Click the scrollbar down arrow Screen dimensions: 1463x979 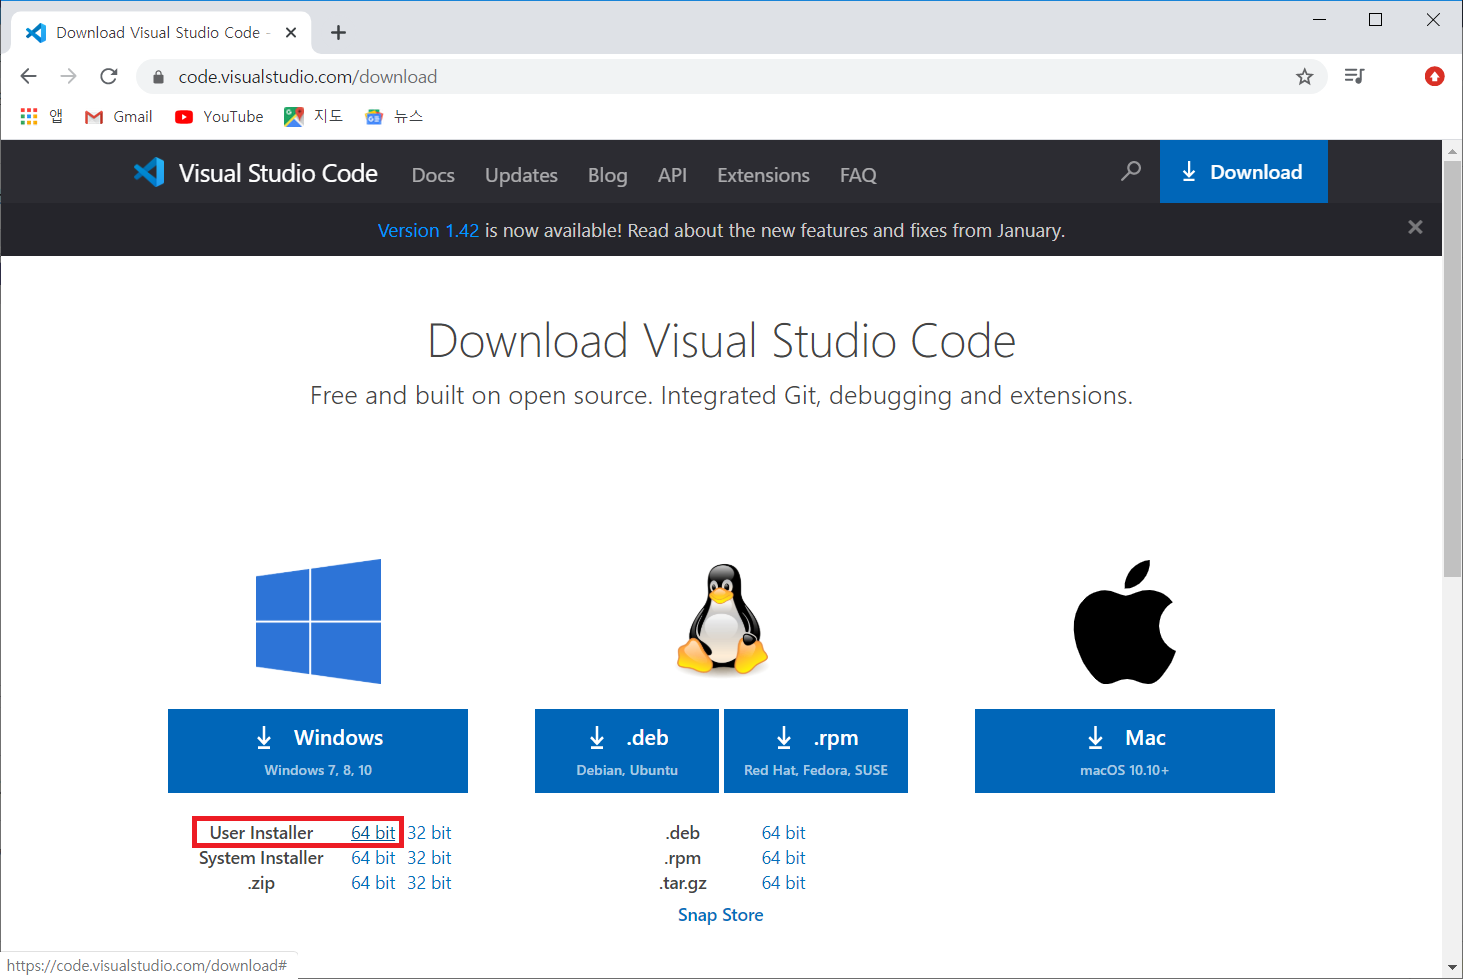coord(1452,968)
